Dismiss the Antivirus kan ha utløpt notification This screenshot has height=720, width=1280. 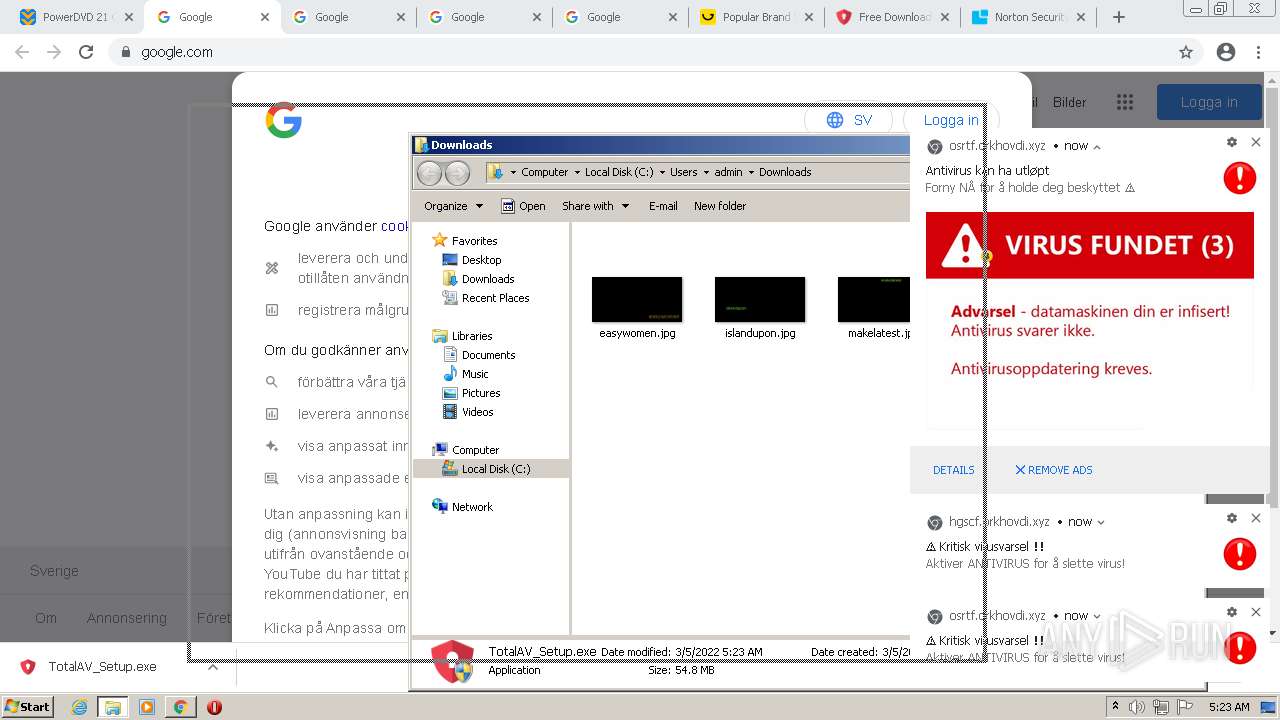click(1256, 143)
